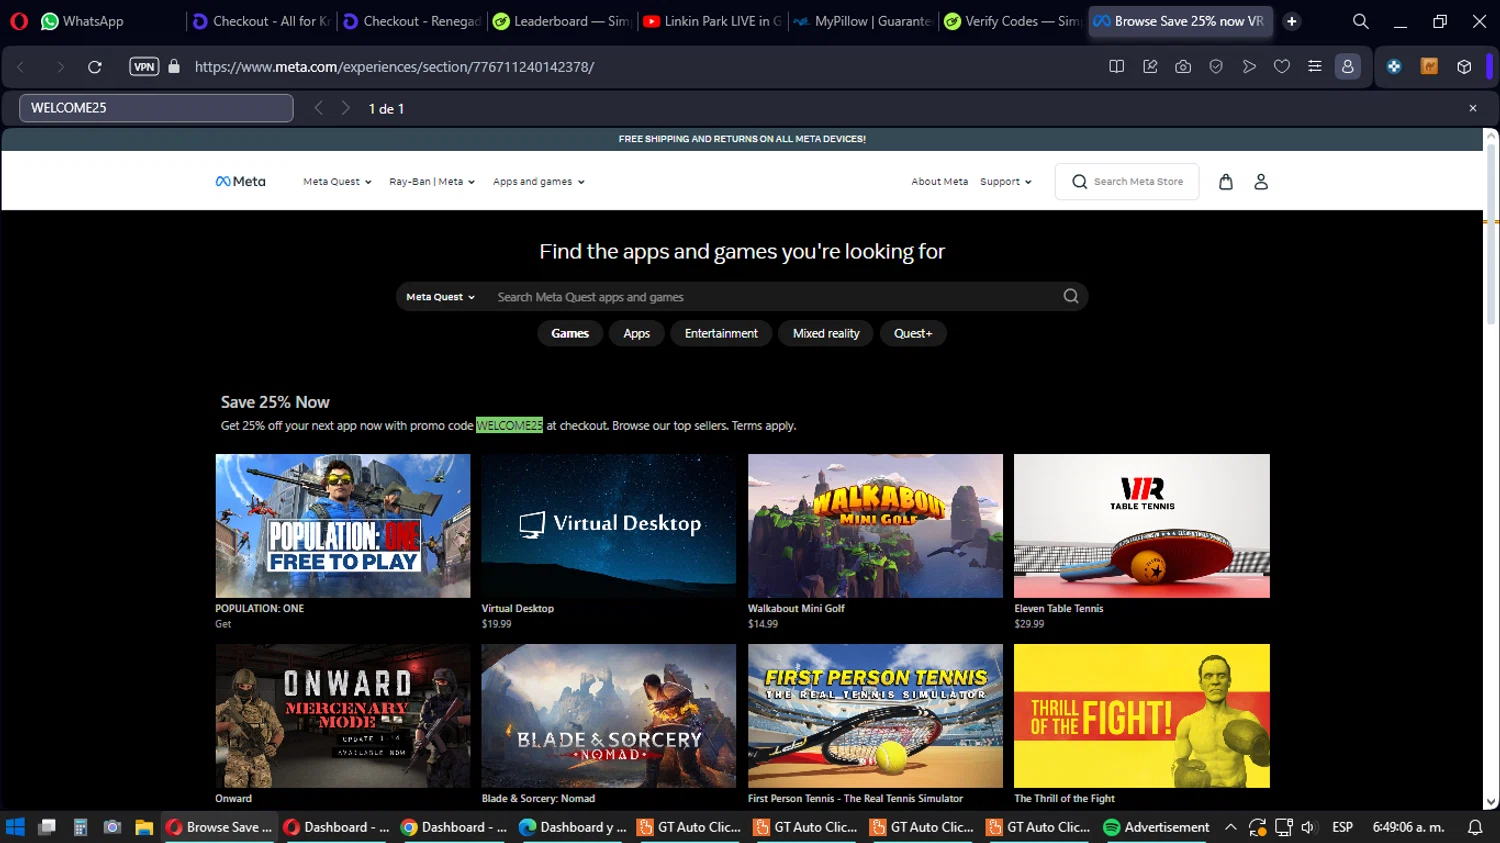Click the search tabs magnifier icon
This screenshot has height=843, width=1500.
pos(1360,21)
